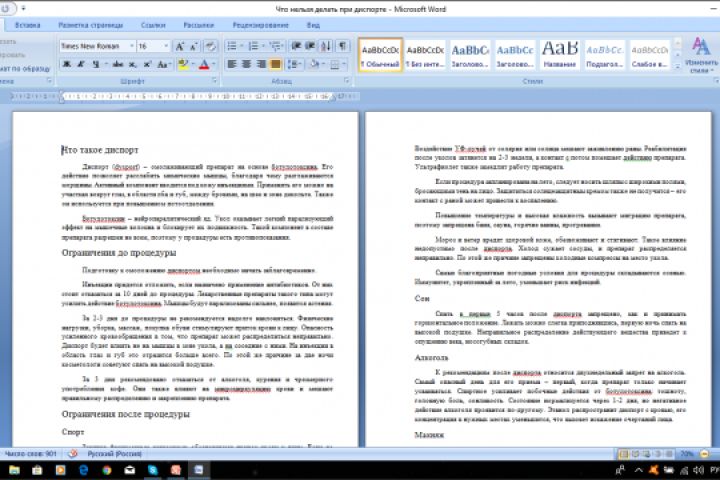Open the Paragraph dialog launcher

point(347,81)
